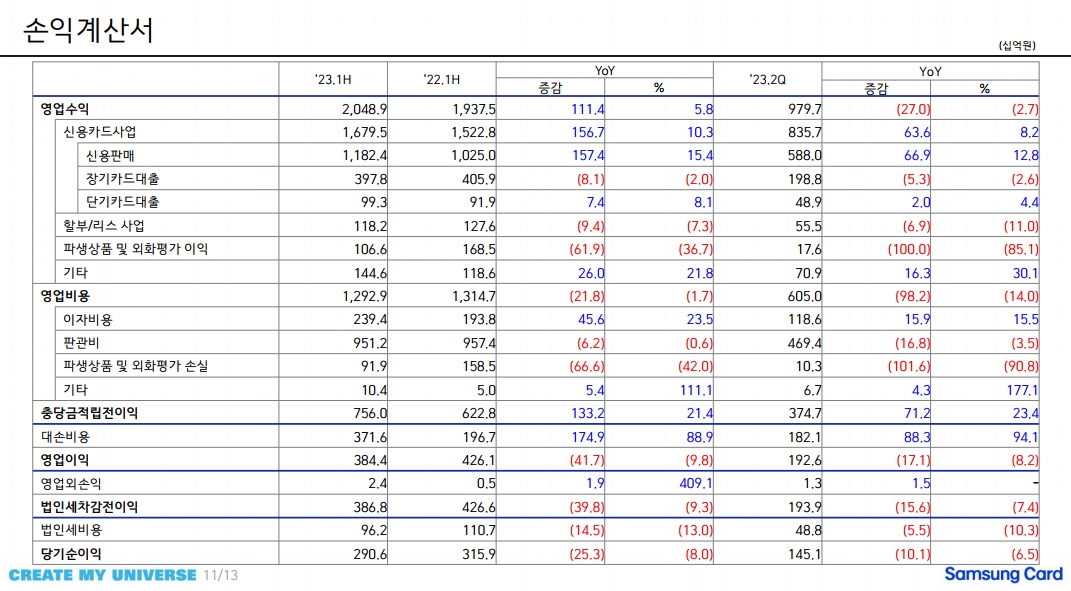Viewport: 1071px width, 591px height.
Task: Select the 409.1 percent change value
Action: (x=692, y=484)
